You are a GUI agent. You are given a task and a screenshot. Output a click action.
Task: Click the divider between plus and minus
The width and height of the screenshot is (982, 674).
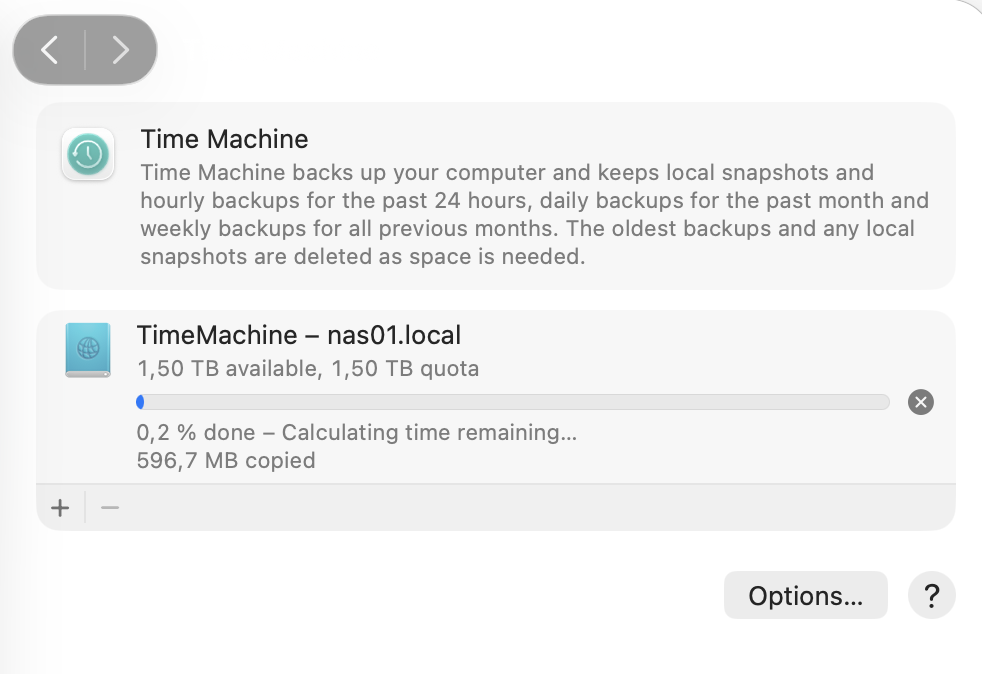pyautogui.click(x=85, y=508)
